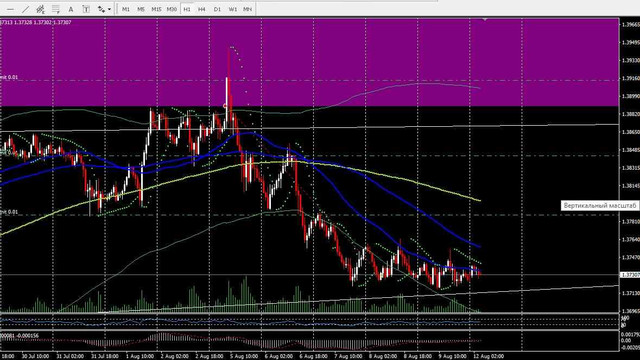Click time axis label 8 Aug 18:00
This screenshot has height=360, width=640.
point(418,356)
